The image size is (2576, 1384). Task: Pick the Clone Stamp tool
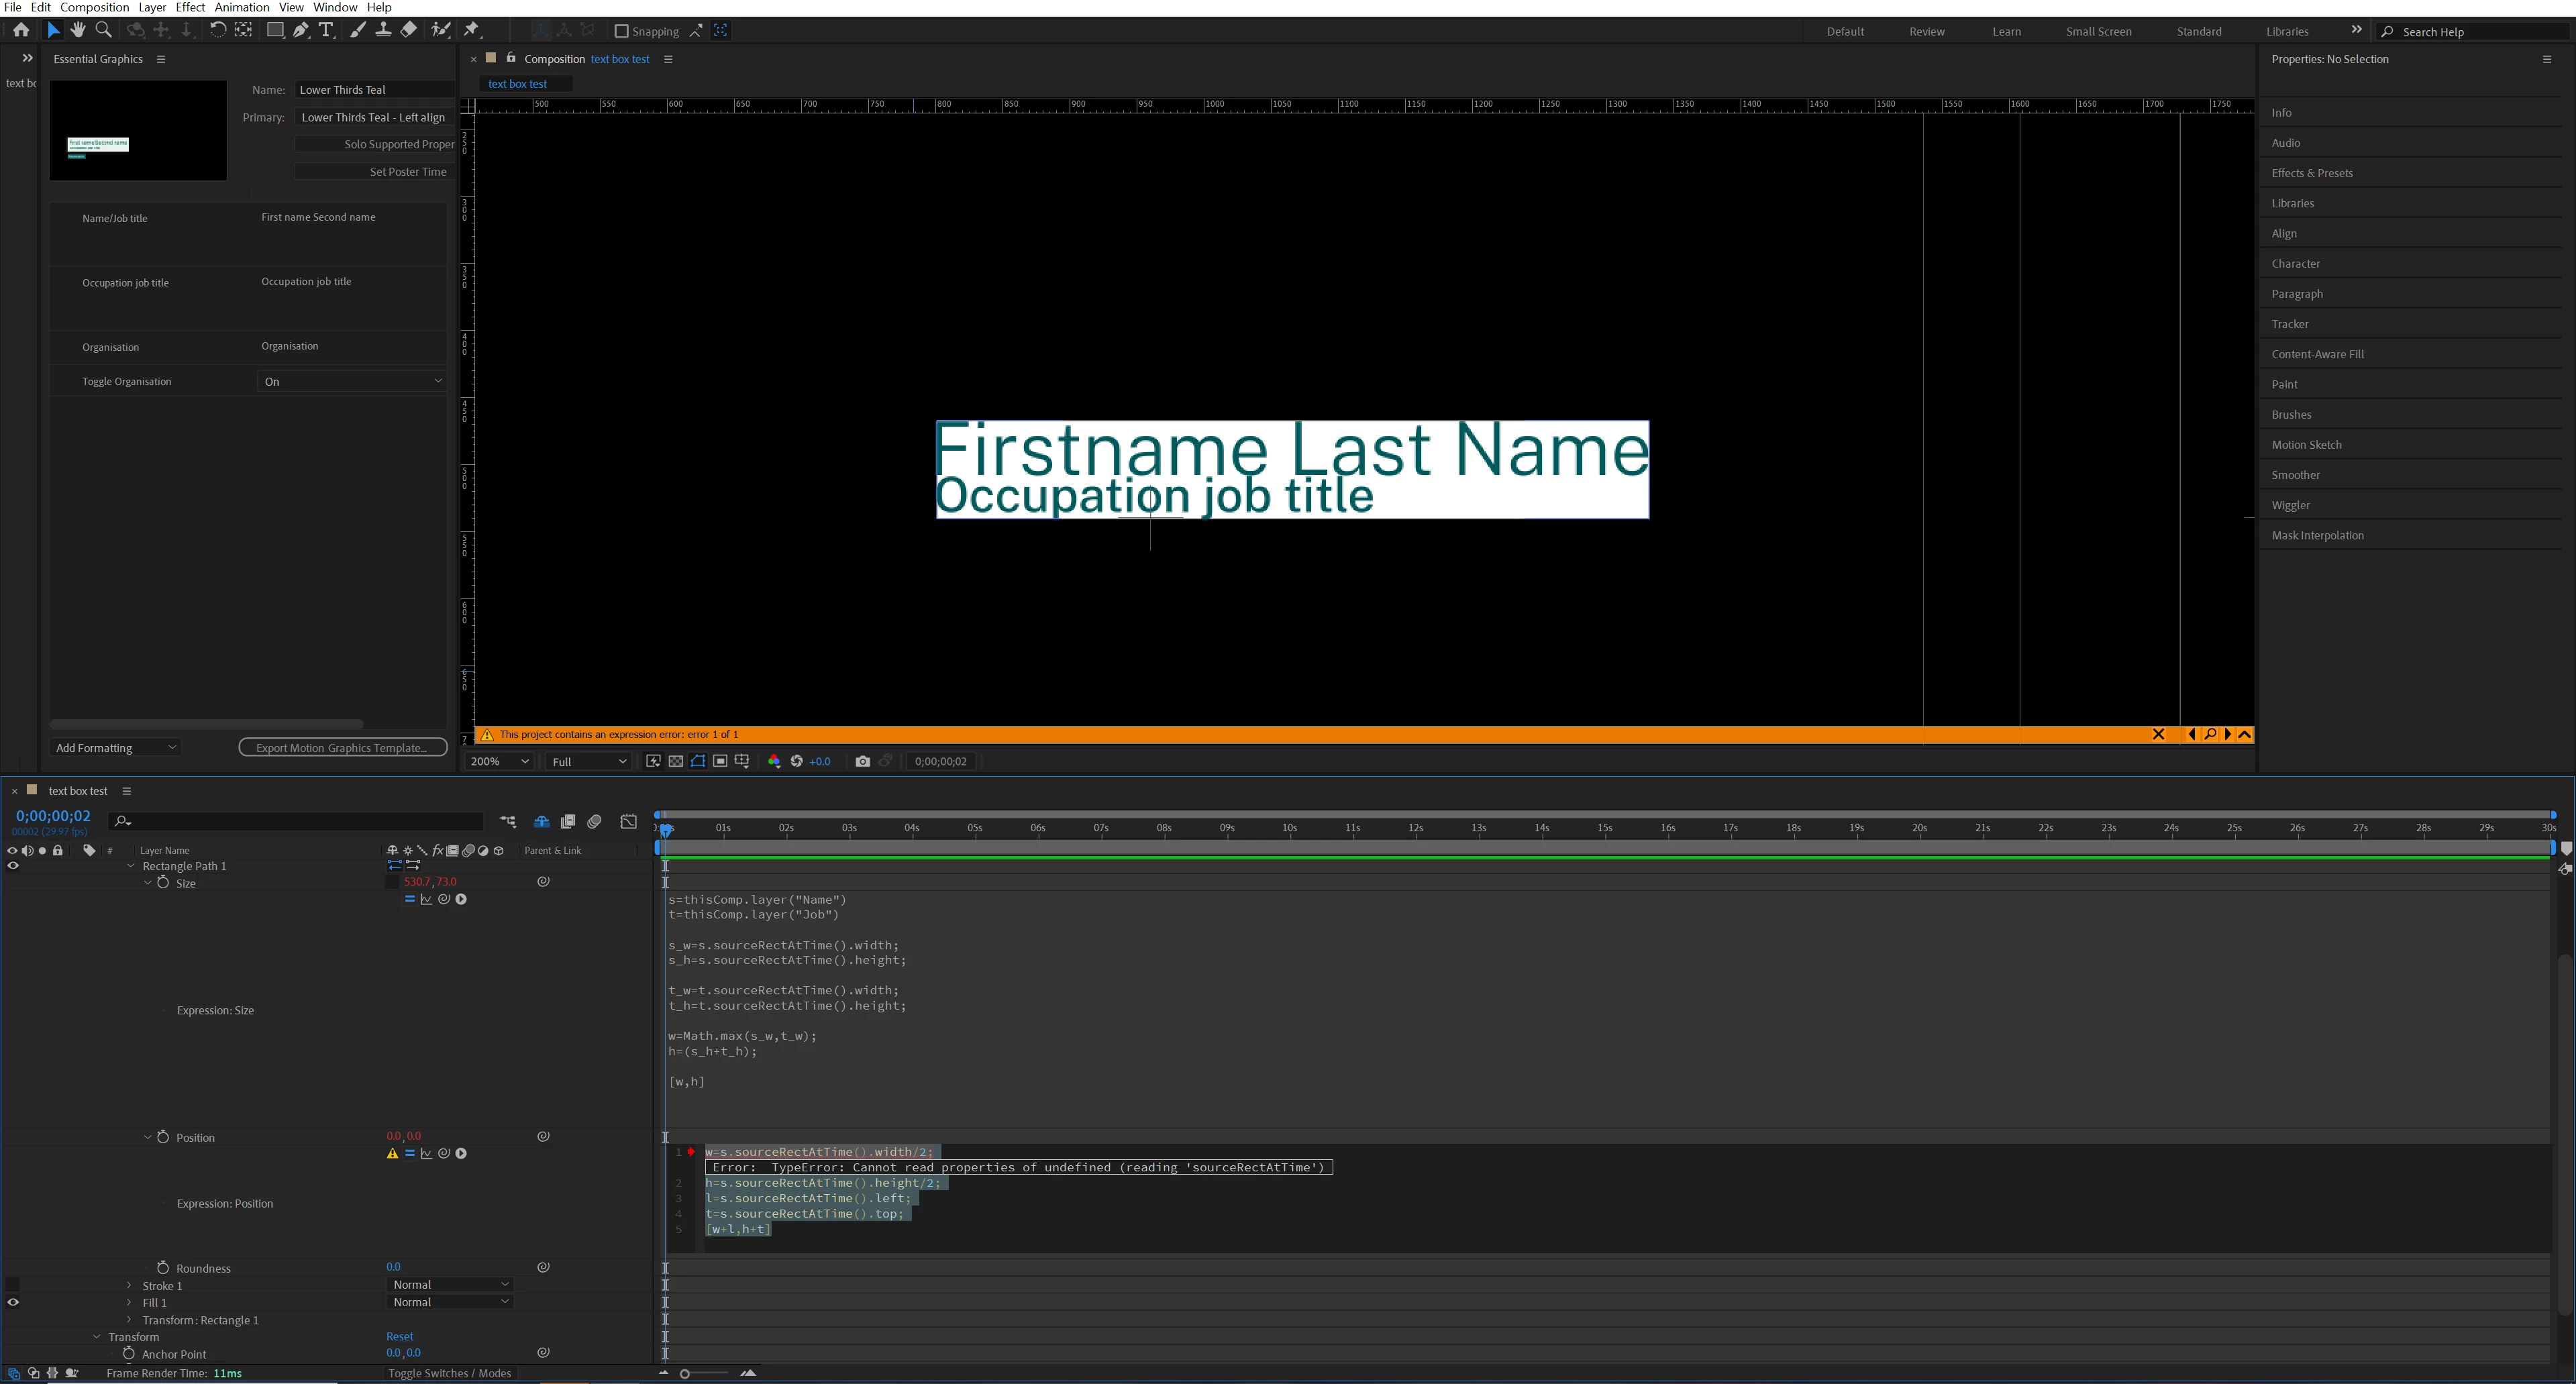pos(383,30)
